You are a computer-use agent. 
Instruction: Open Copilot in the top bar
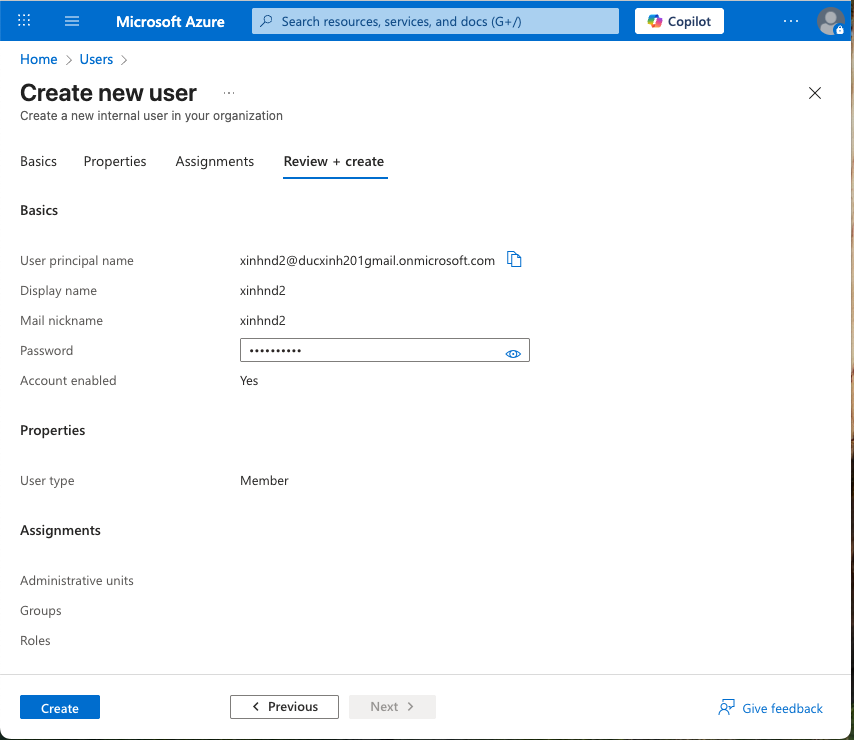pos(679,21)
